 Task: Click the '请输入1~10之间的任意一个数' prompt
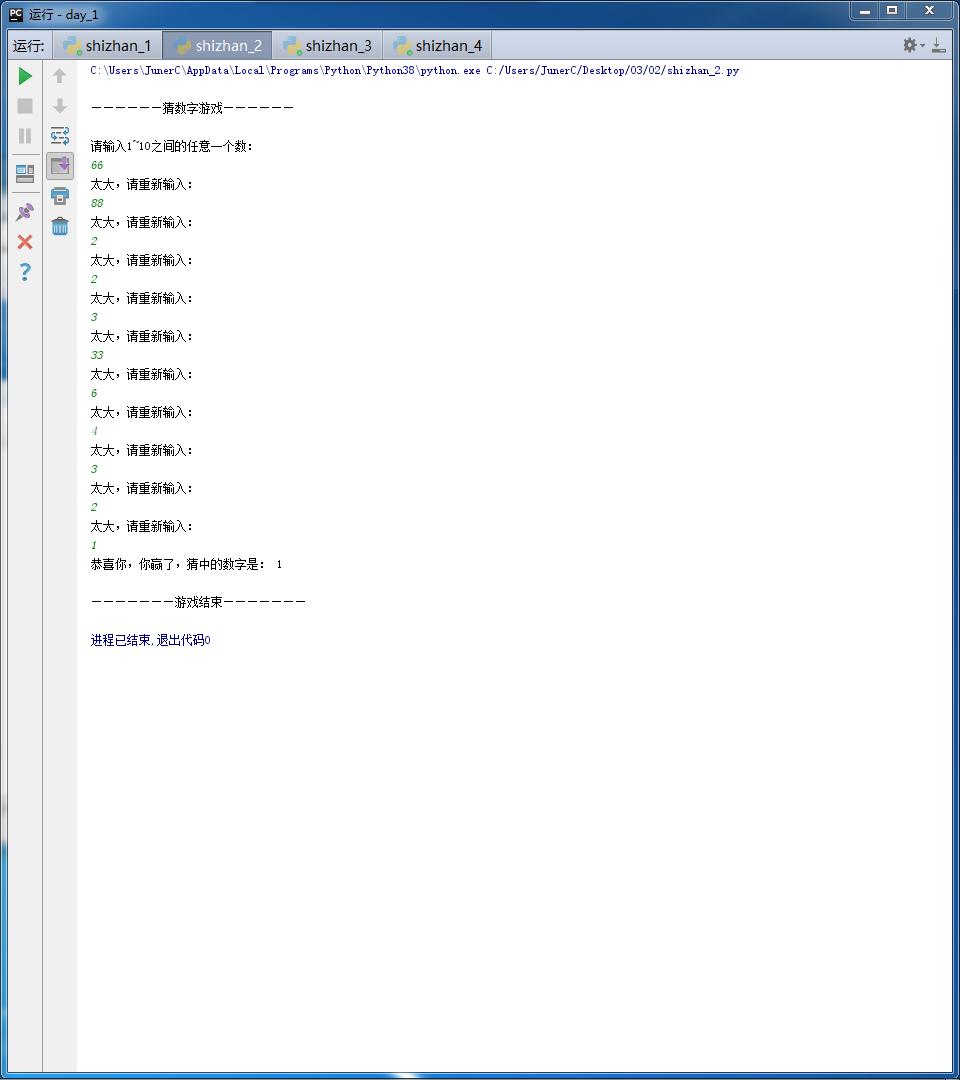point(171,146)
